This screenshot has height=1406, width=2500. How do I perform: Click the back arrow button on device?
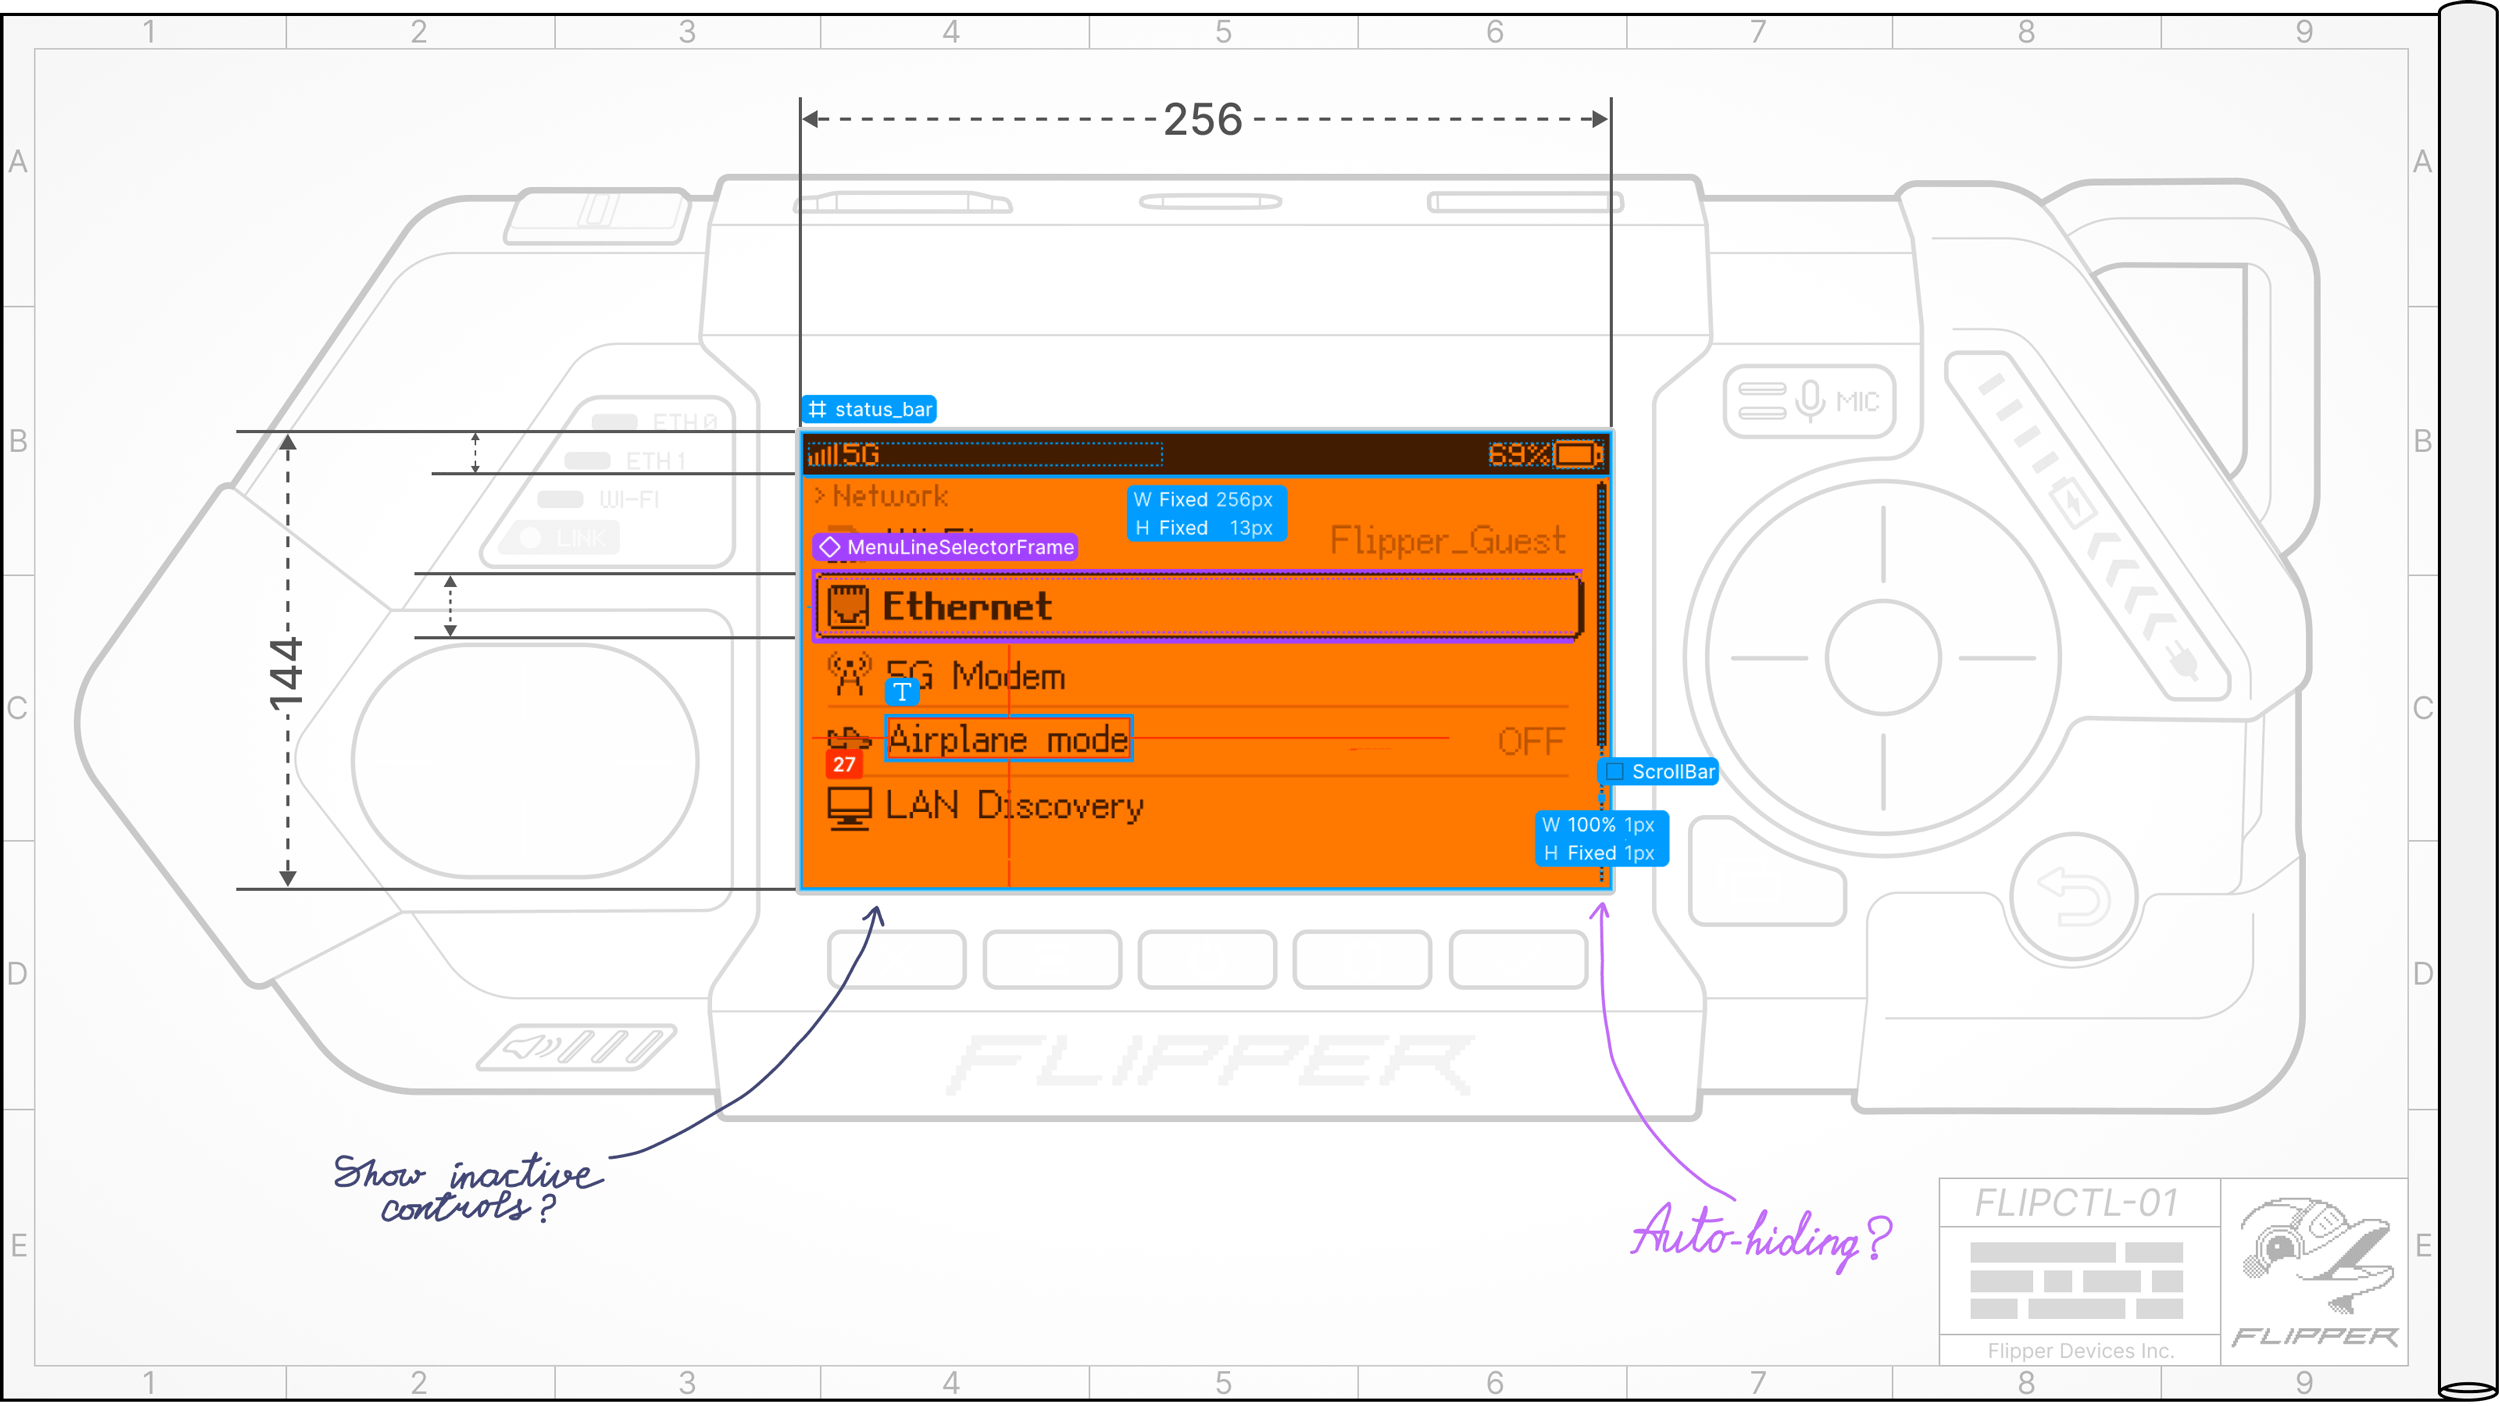pyautogui.click(x=2074, y=897)
